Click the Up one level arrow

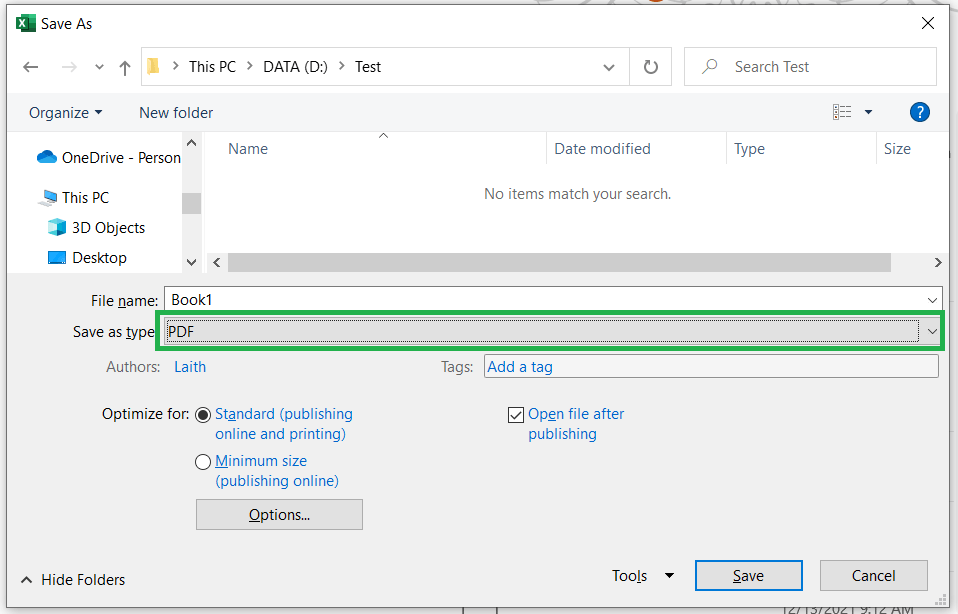click(x=125, y=68)
